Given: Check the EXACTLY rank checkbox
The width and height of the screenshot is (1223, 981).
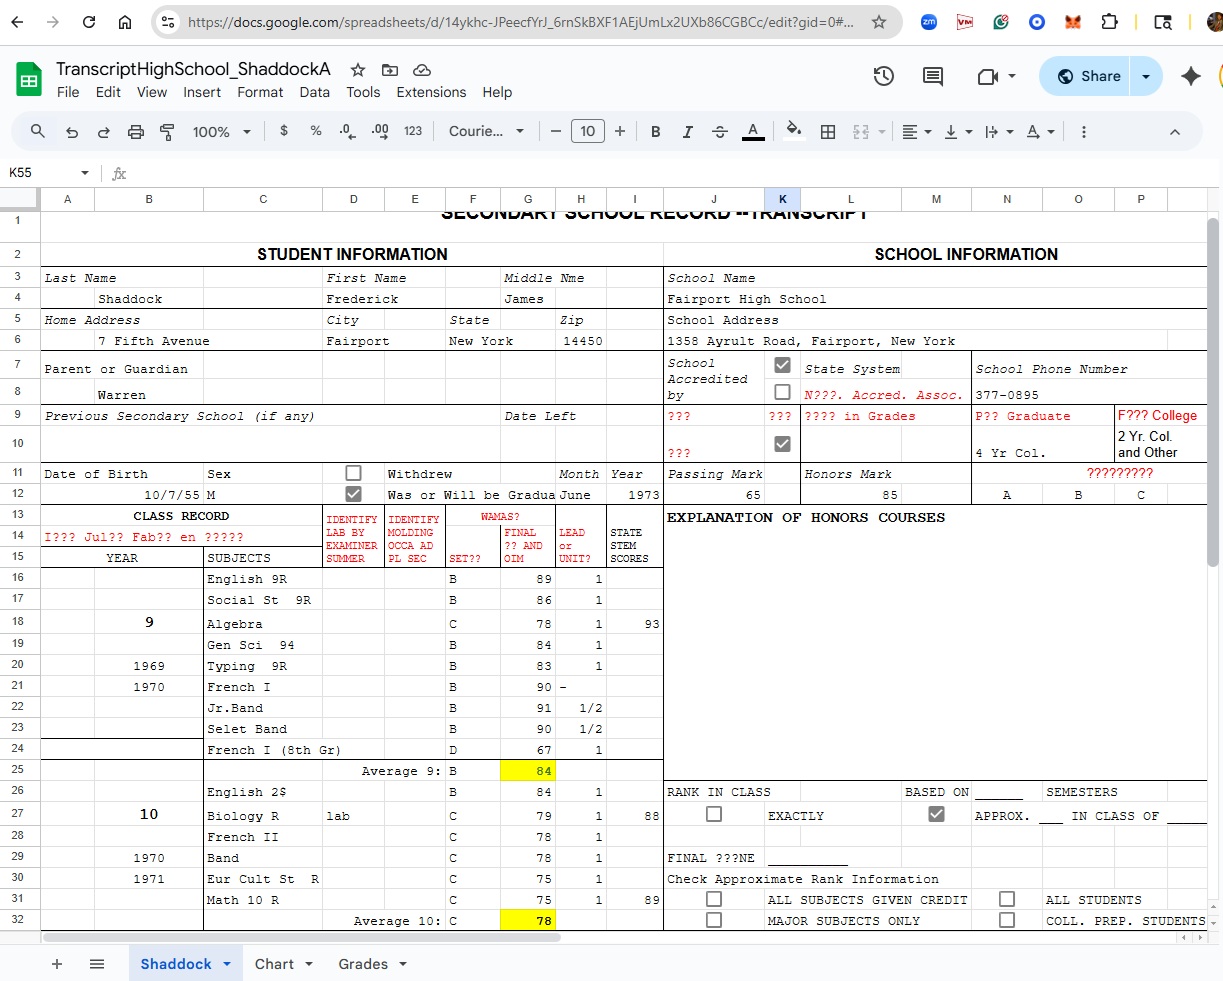Looking at the screenshot, I should [x=714, y=815].
